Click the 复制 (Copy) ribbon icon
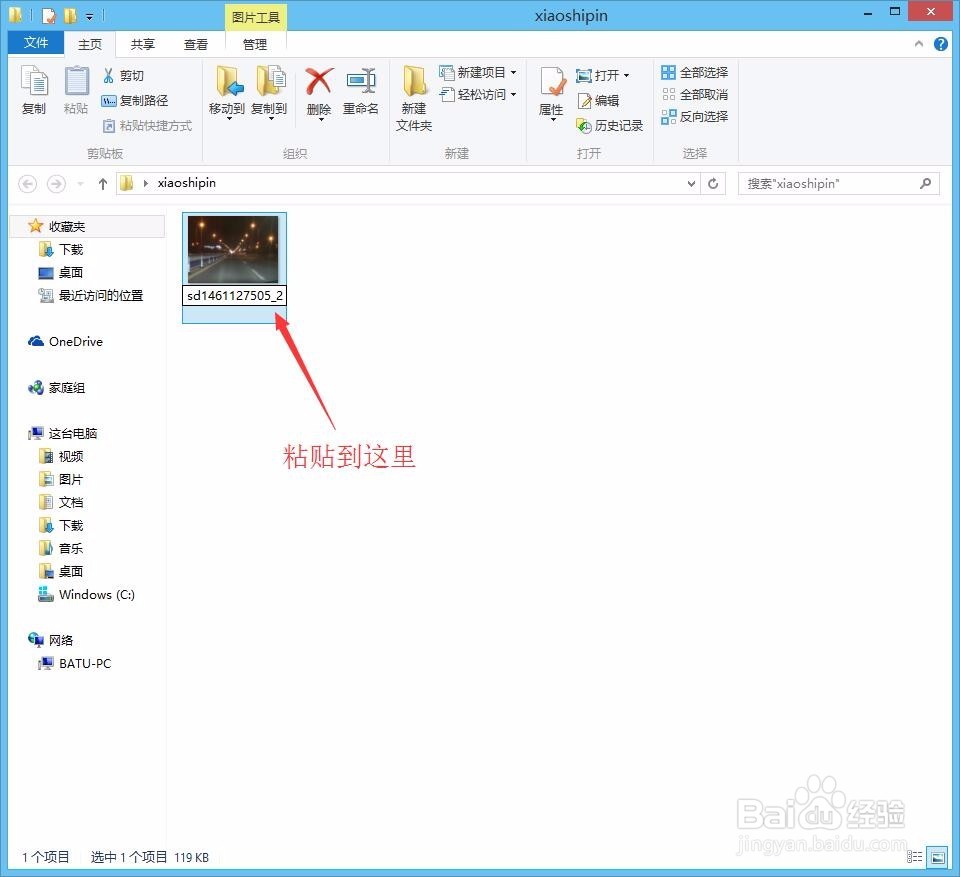Viewport: 960px width, 877px height. 34,90
